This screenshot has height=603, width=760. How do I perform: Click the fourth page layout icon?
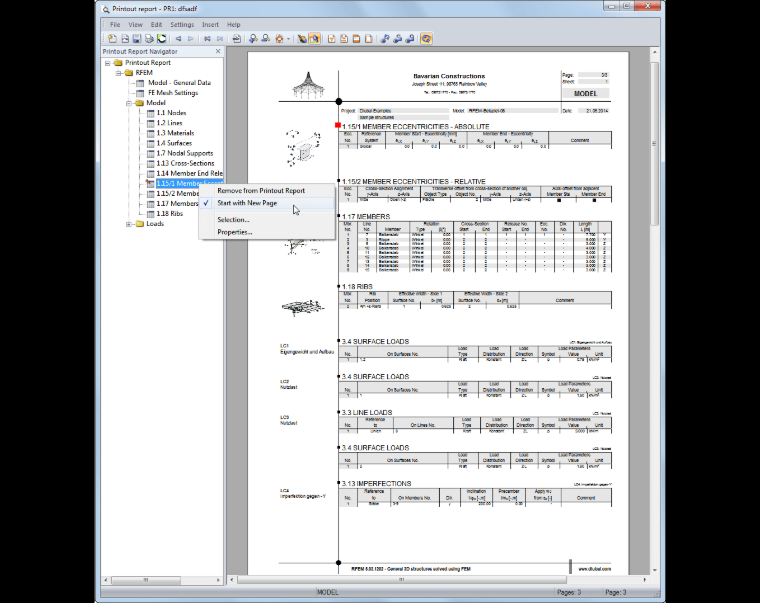(369, 39)
